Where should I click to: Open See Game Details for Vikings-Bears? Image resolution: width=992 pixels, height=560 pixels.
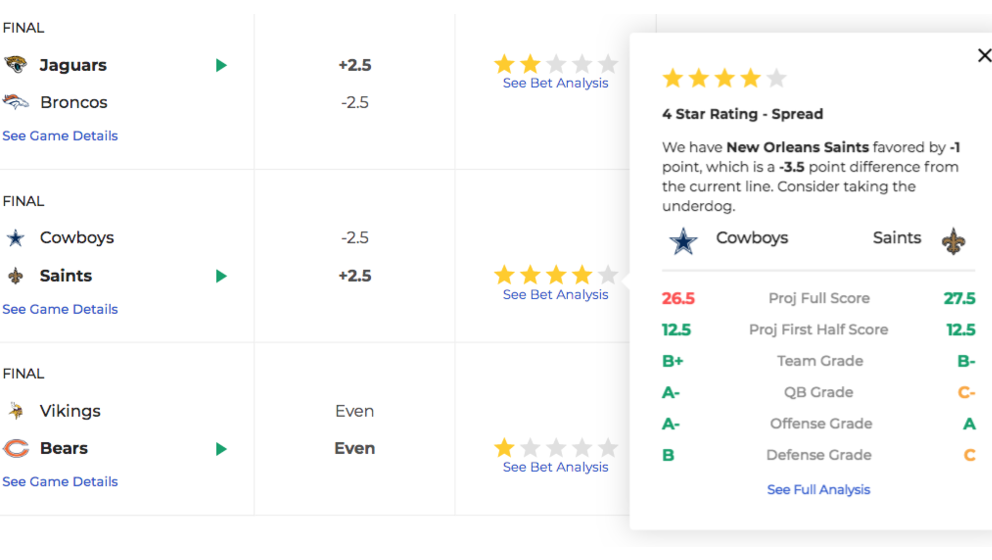tap(60, 482)
